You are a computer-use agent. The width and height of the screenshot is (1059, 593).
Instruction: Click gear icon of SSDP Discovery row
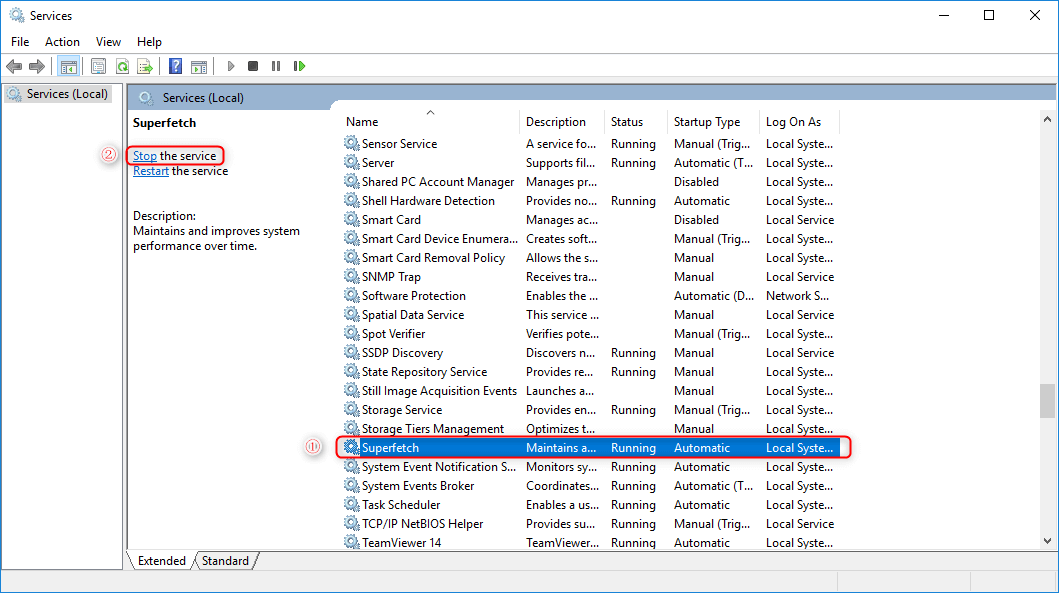coord(351,352)
